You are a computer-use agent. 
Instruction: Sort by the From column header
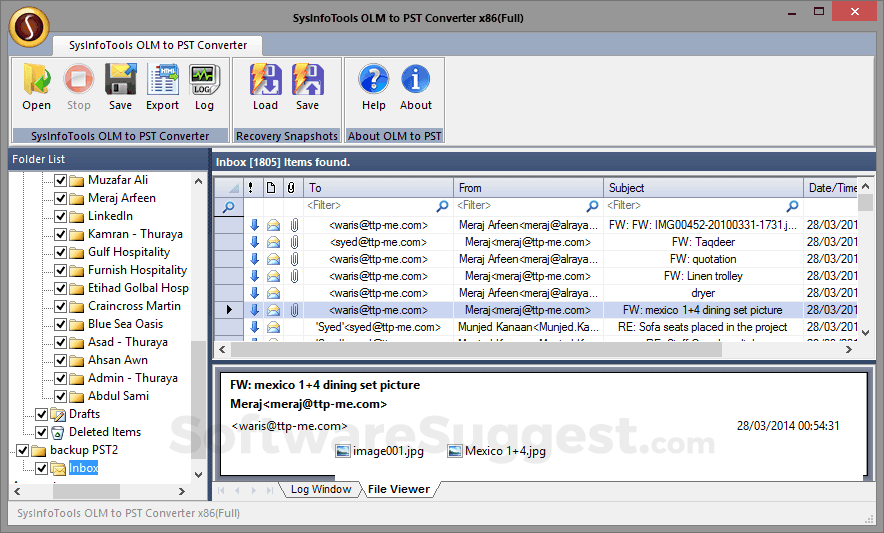[x=528, y=188]
